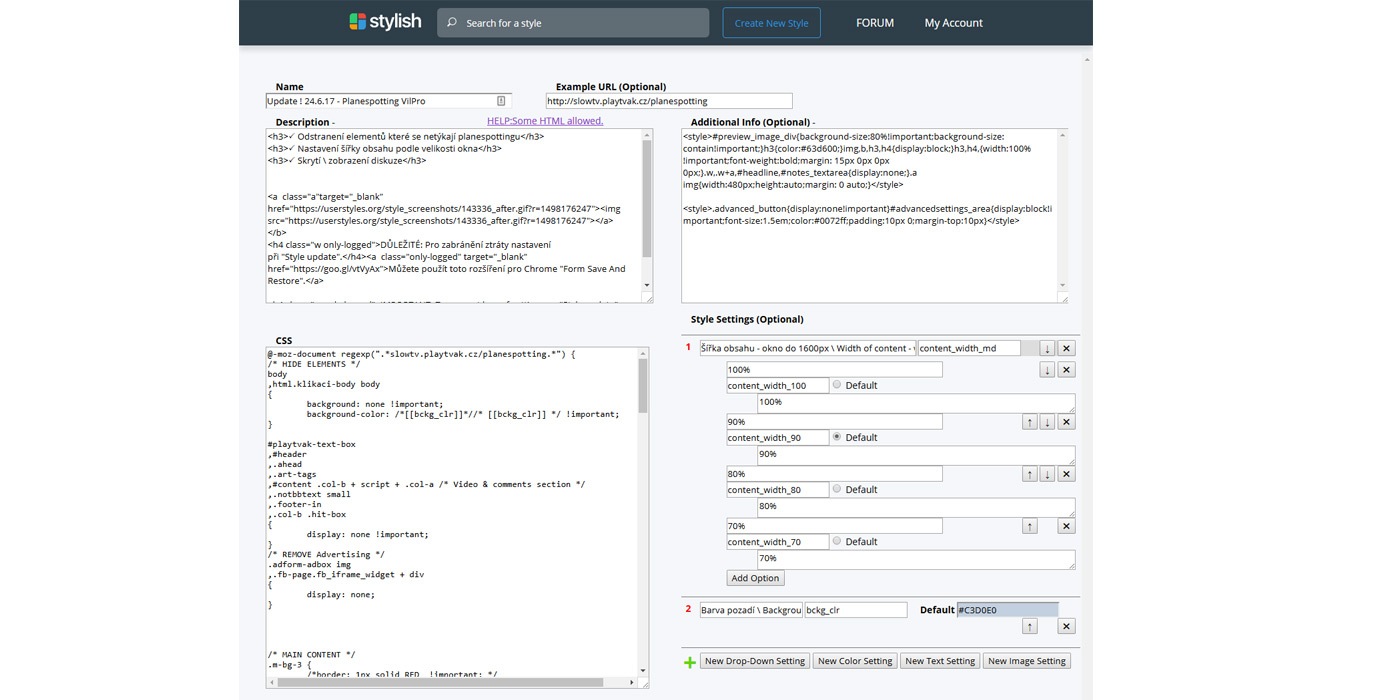The width and height of the screenshot is (1400, 700).
Task: Add a New Drop-Down Setting
Action: pos(754,661)
